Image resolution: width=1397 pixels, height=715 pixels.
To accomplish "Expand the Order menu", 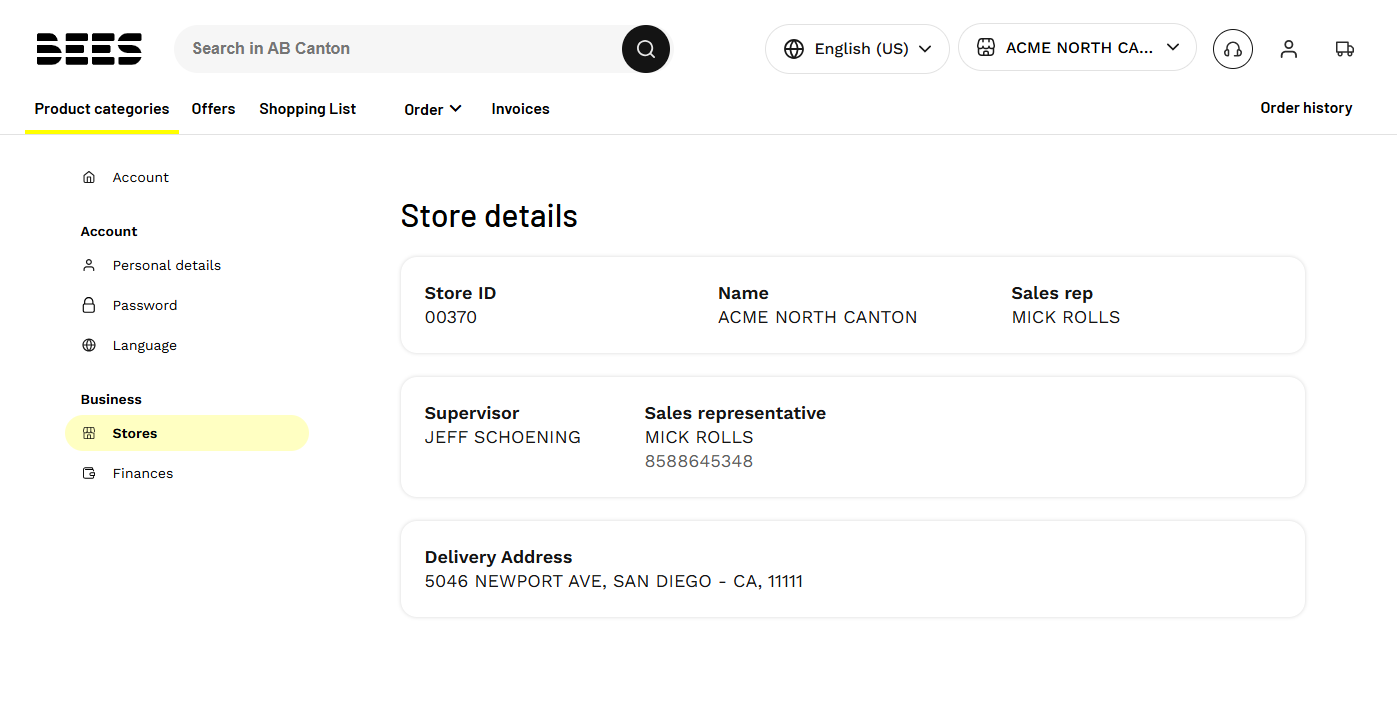I will coord(433,109).
